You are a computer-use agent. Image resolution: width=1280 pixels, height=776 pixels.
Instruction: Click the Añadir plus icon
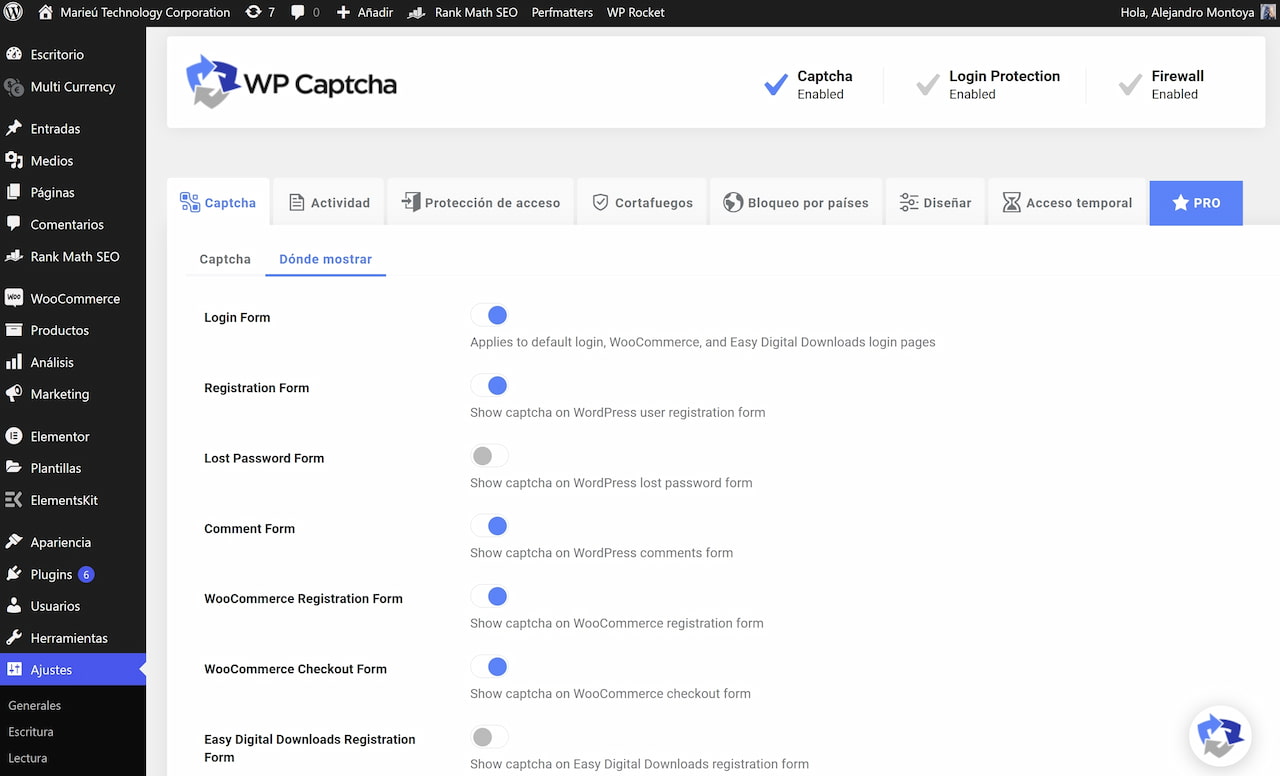[343, 12]
